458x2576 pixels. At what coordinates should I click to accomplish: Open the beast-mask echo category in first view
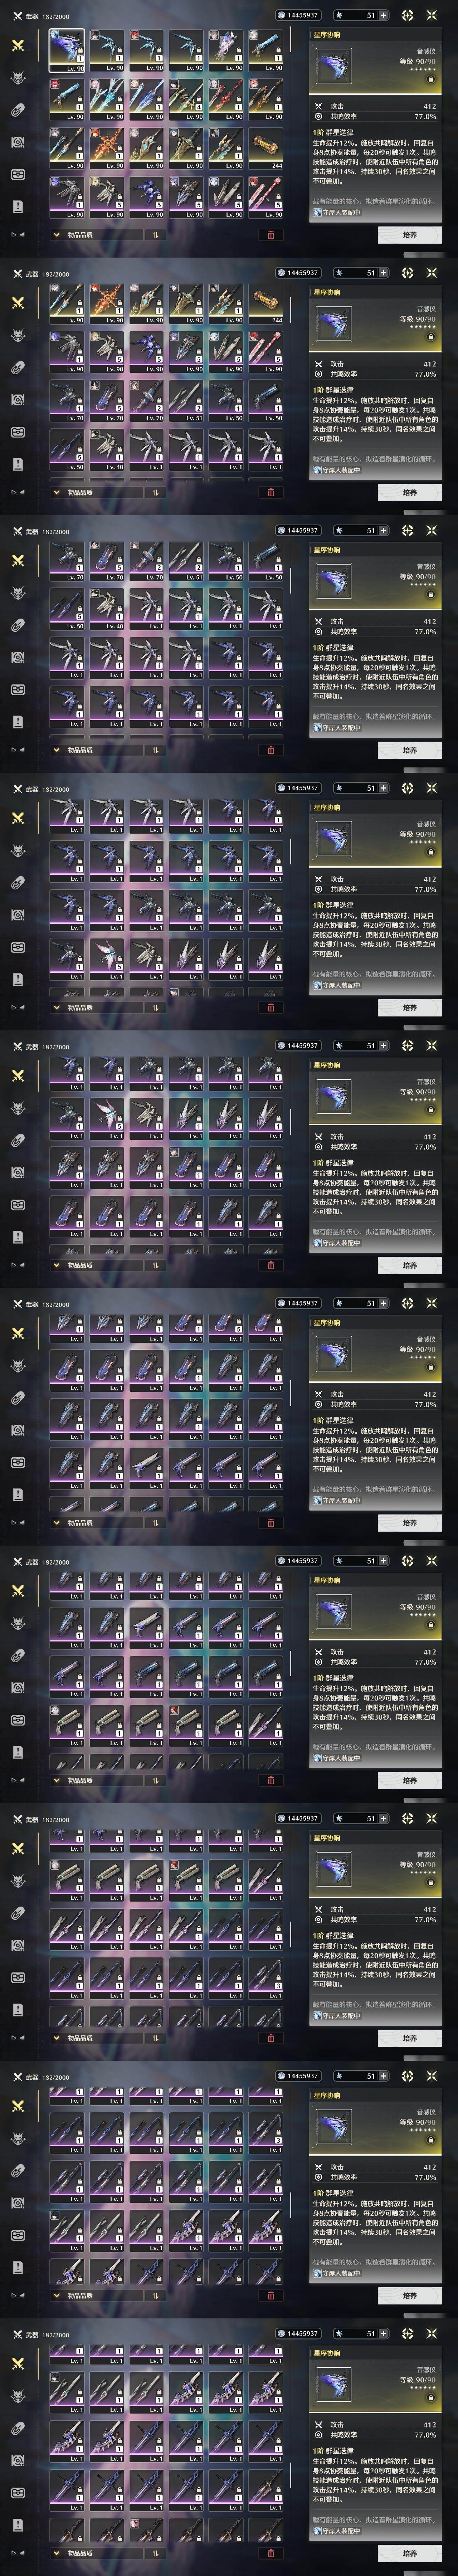18,78
